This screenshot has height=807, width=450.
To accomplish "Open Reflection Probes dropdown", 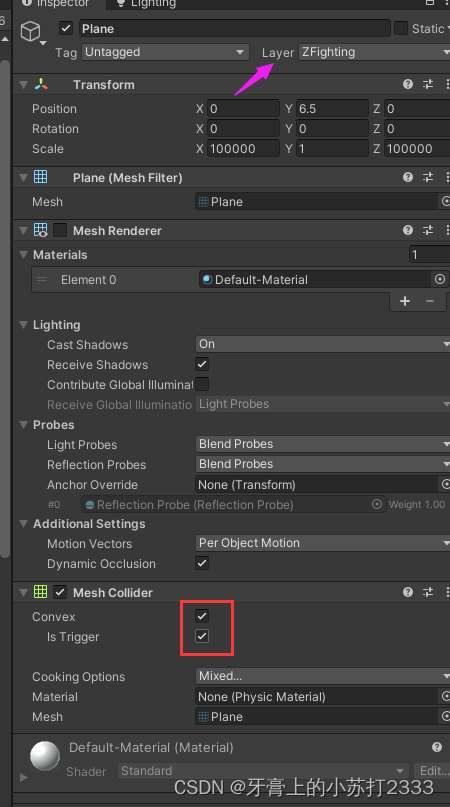I will 323,464.
